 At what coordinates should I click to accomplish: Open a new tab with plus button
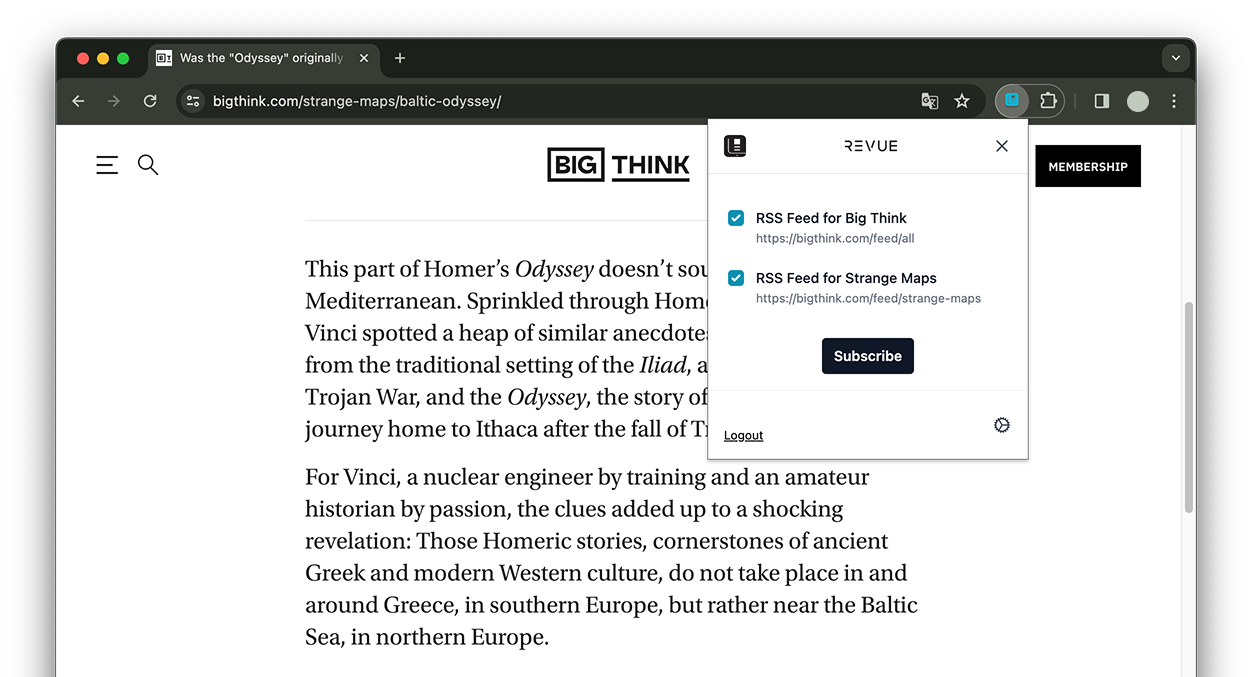coord(400,58)
